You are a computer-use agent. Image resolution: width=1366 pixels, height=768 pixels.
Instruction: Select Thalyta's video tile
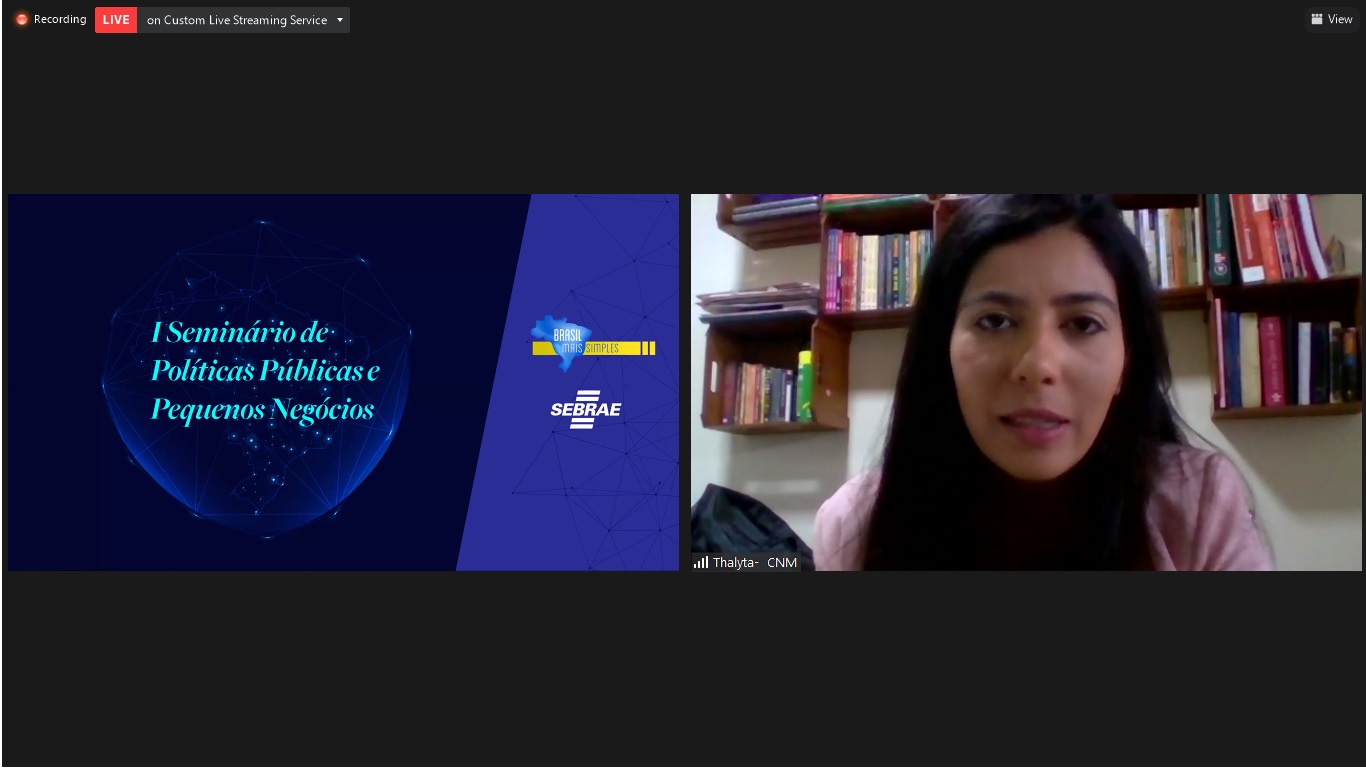pyautogui.click(x=1026, y=382)
